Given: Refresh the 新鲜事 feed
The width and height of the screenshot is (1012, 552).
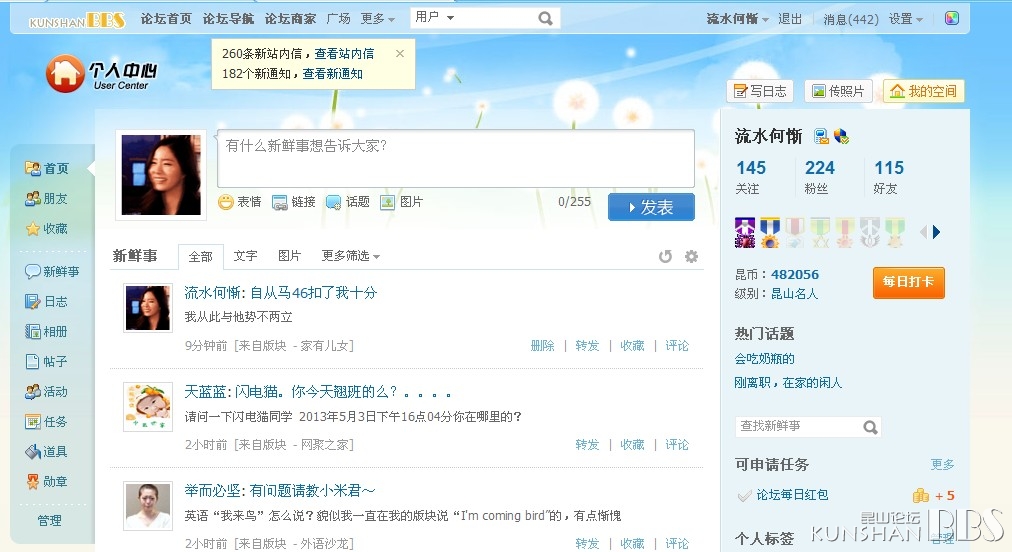Looking at the screenshot, I should [x=665, y=256].
